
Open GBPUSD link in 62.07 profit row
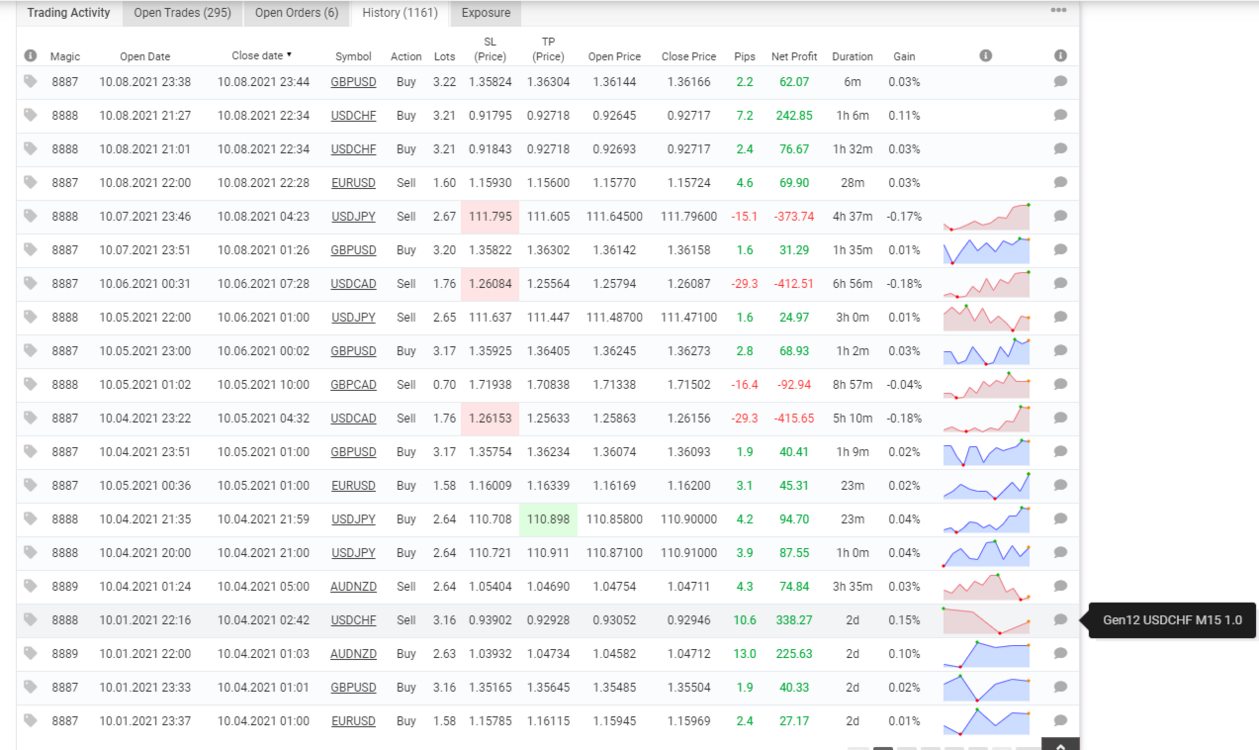[353, 82]
